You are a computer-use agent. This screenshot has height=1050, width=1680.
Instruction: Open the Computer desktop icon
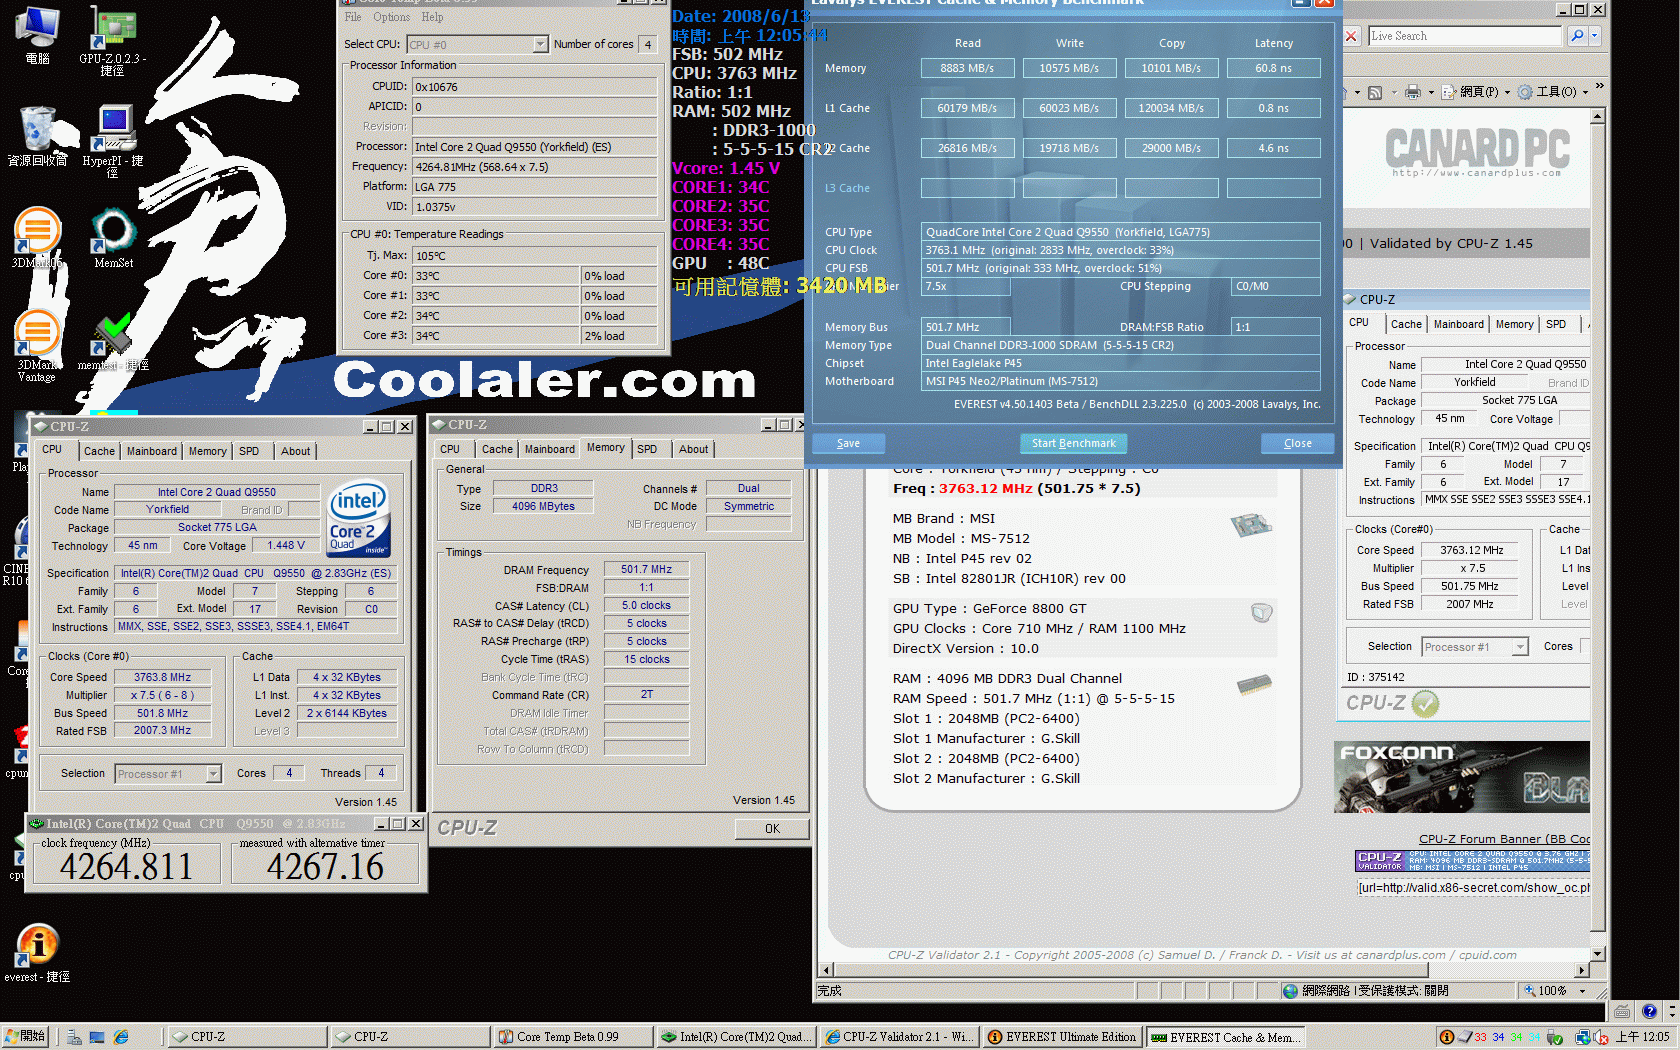click(37, 36)
